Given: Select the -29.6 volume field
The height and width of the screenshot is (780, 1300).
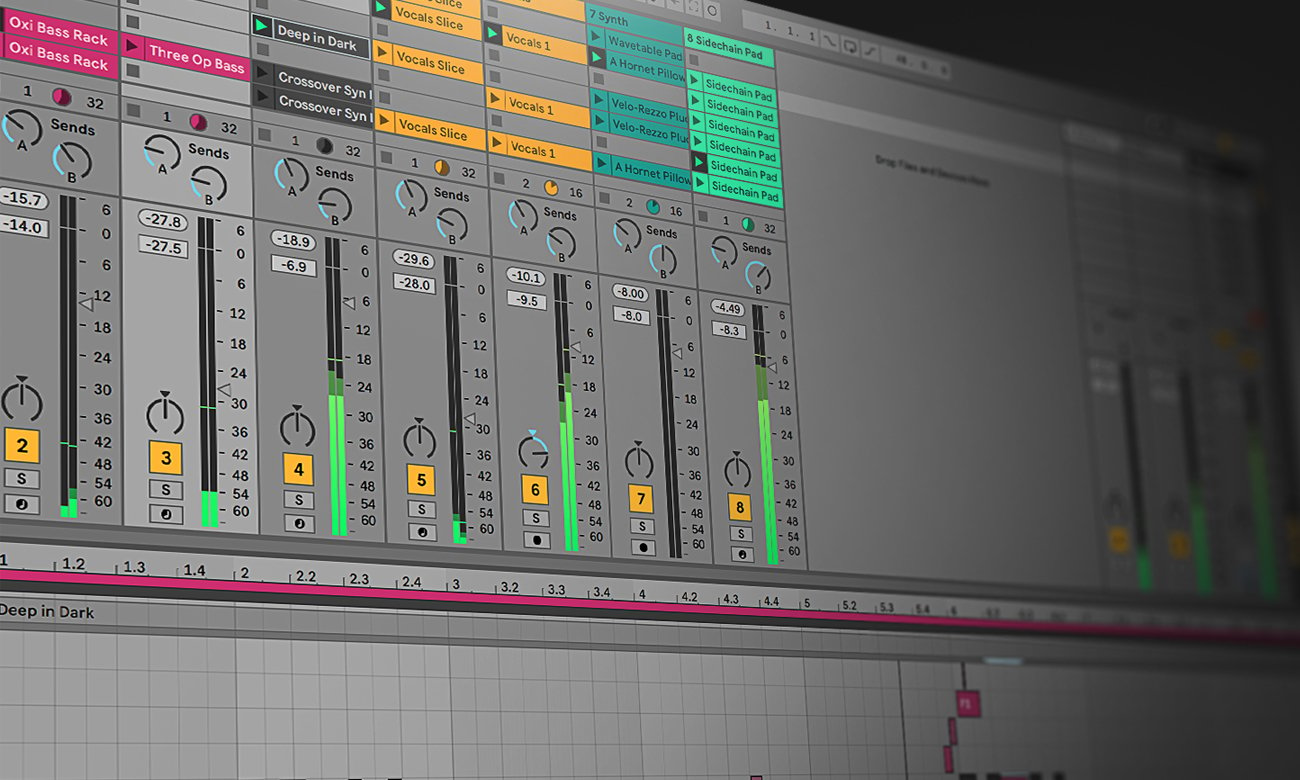Looking at the screenshot, I should [413, 260].
